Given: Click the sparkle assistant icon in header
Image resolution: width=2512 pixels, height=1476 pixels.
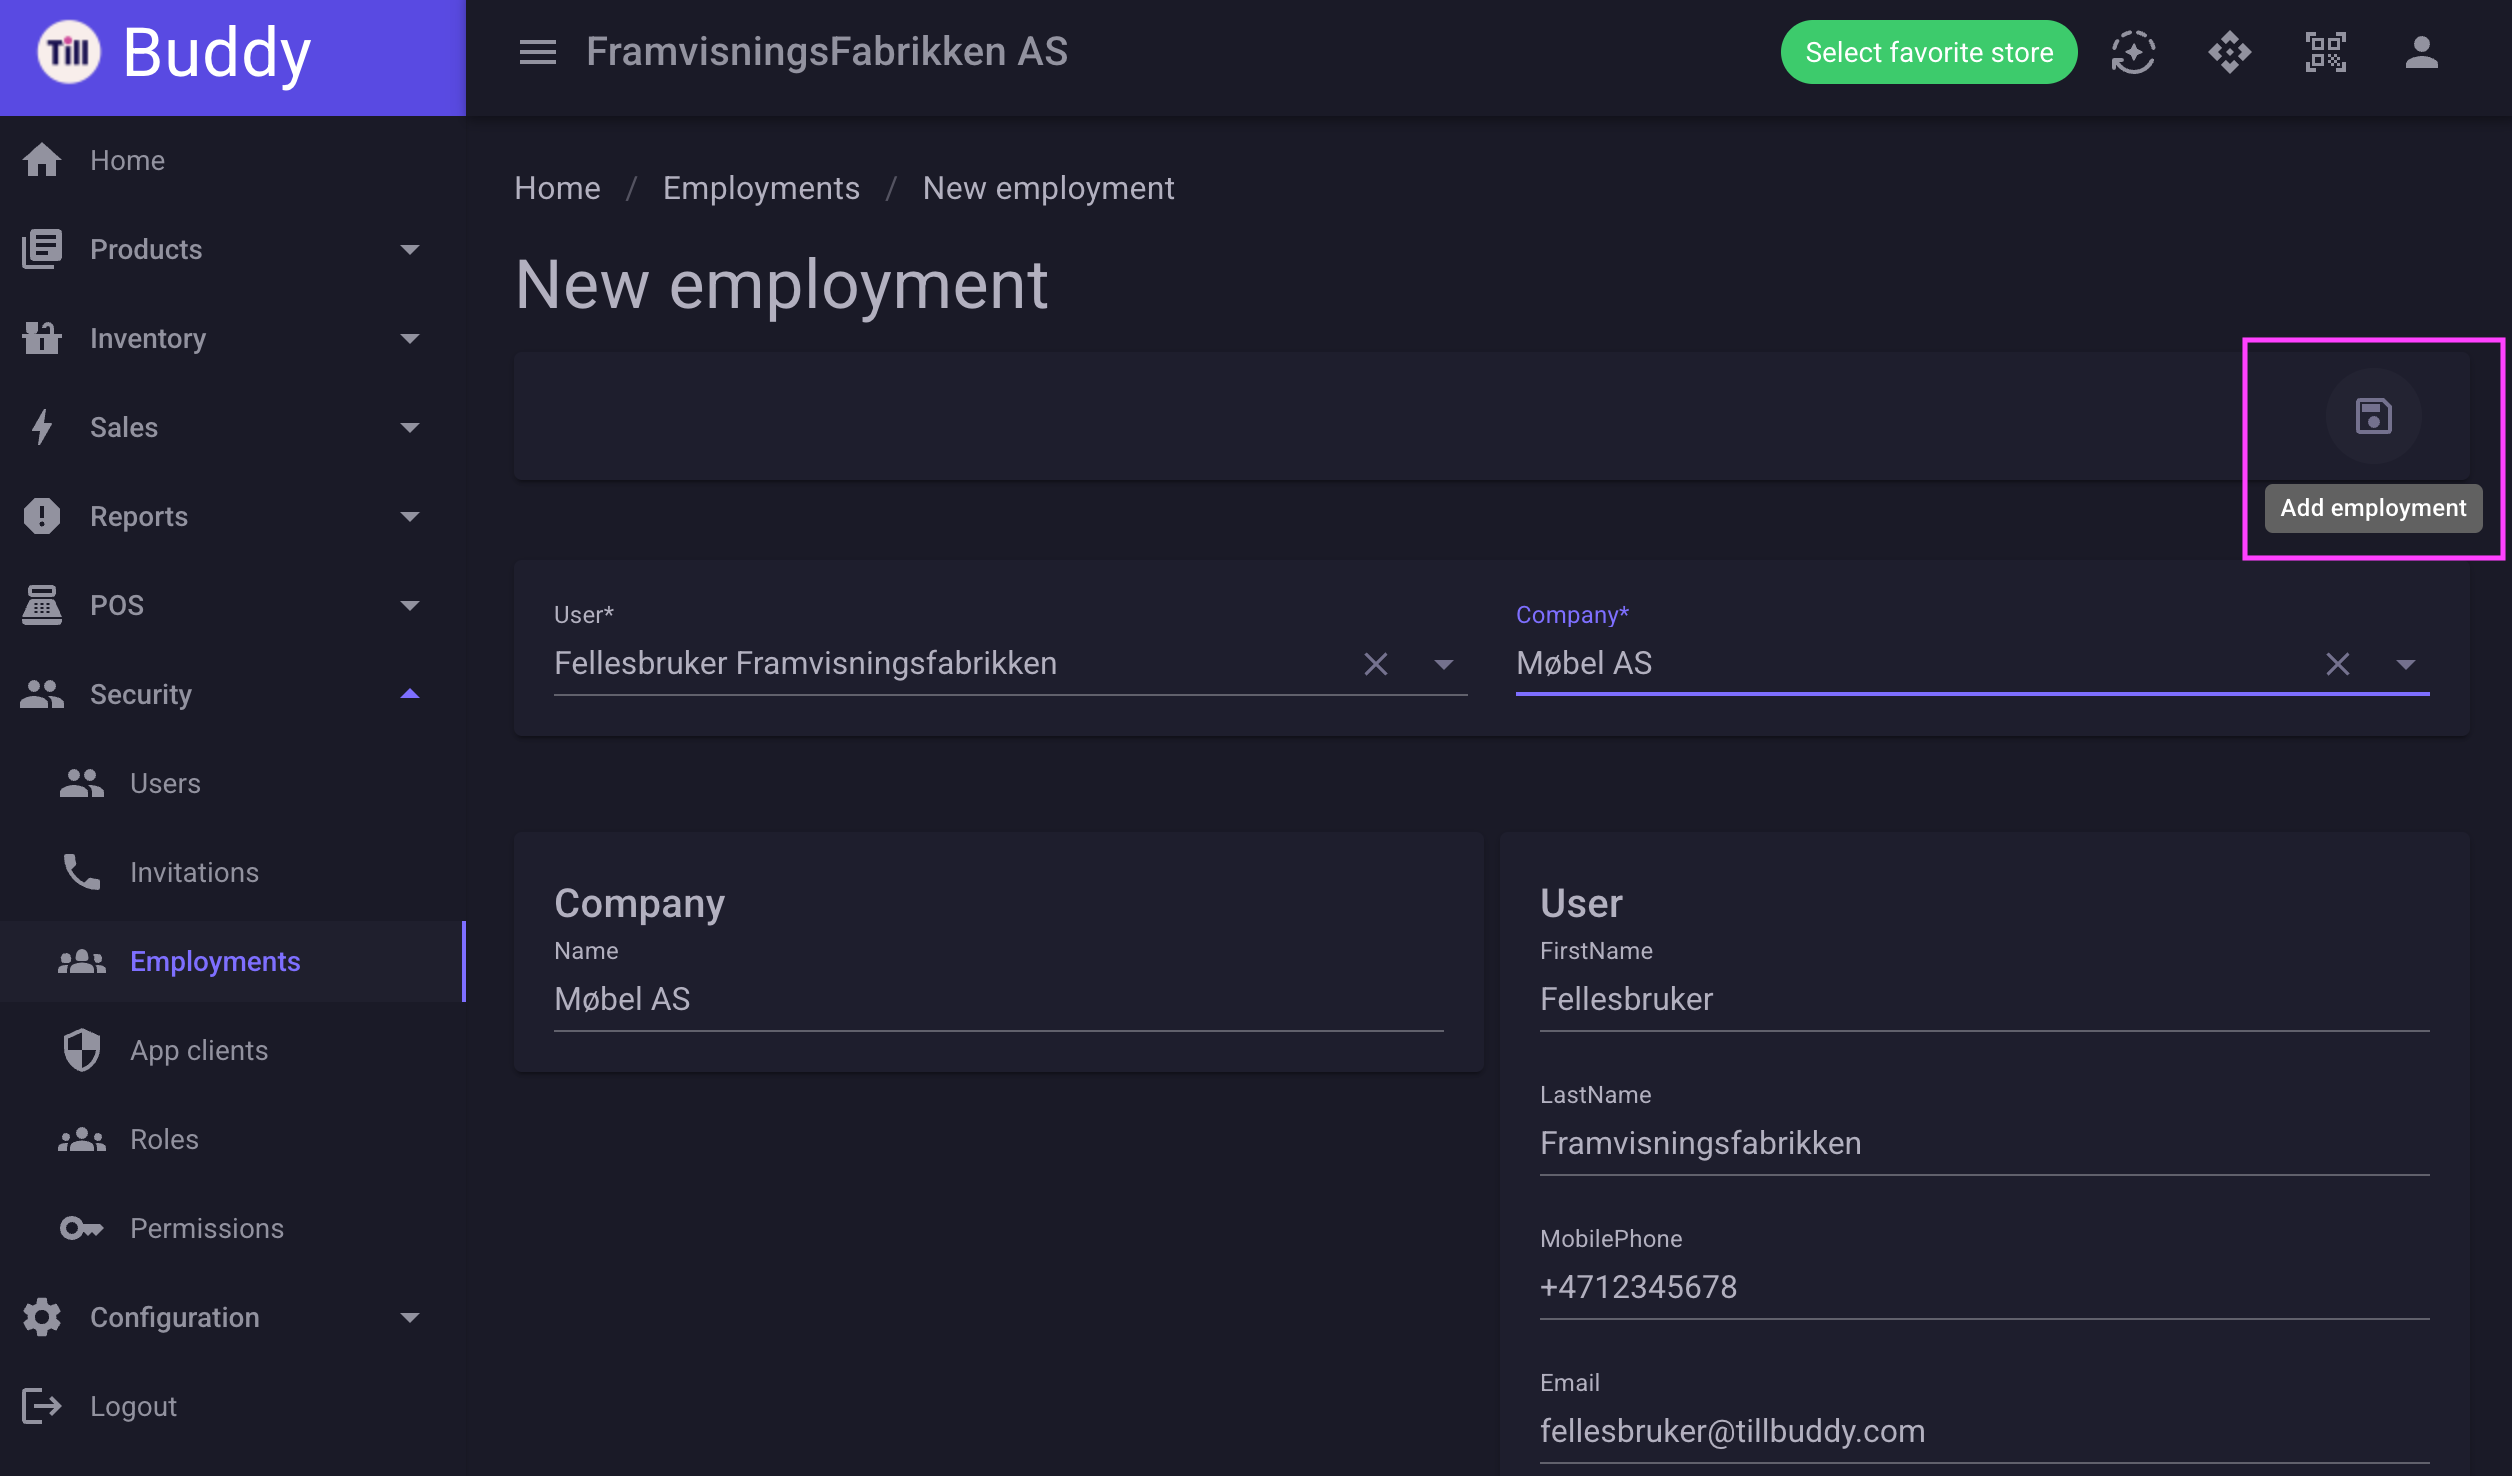Looking at the screenshot, I should click(2133, 52).
